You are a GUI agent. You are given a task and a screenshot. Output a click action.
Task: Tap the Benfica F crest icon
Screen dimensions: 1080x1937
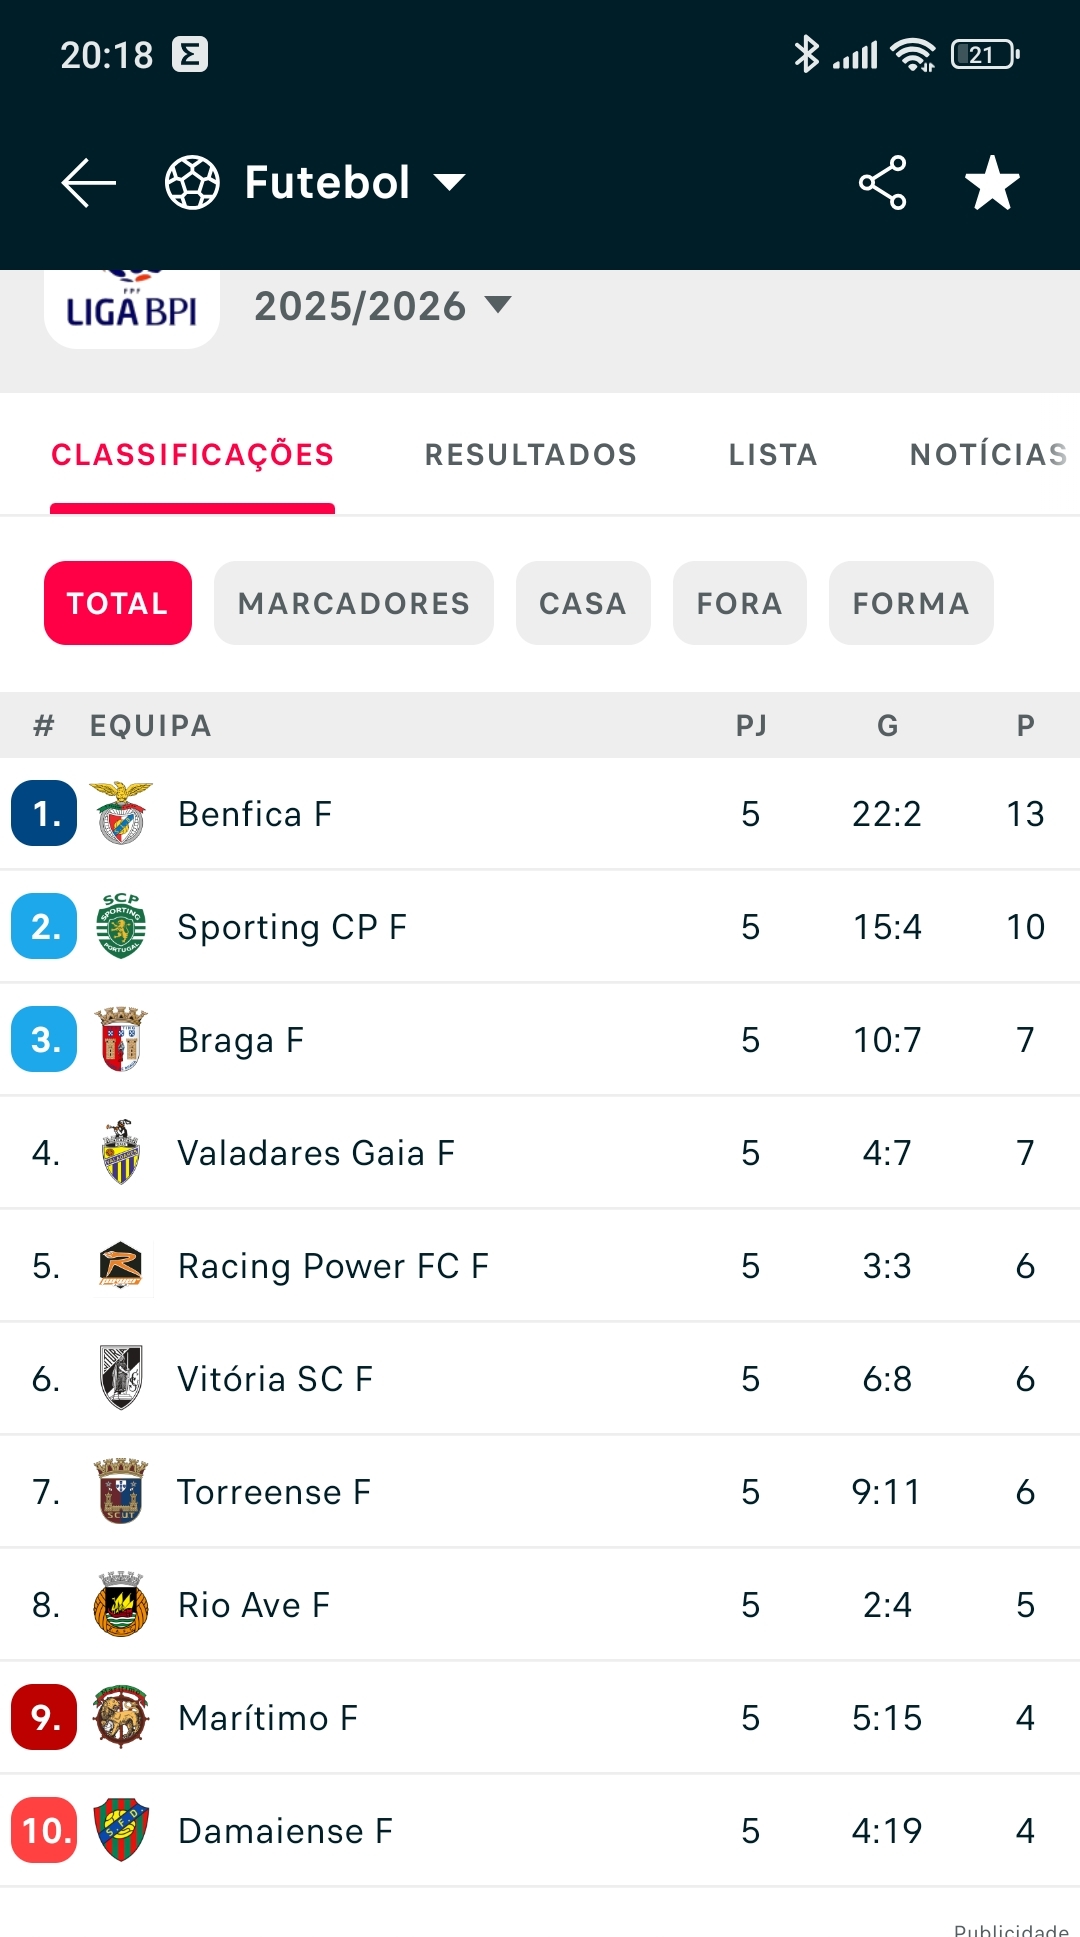tap(121, 814)
